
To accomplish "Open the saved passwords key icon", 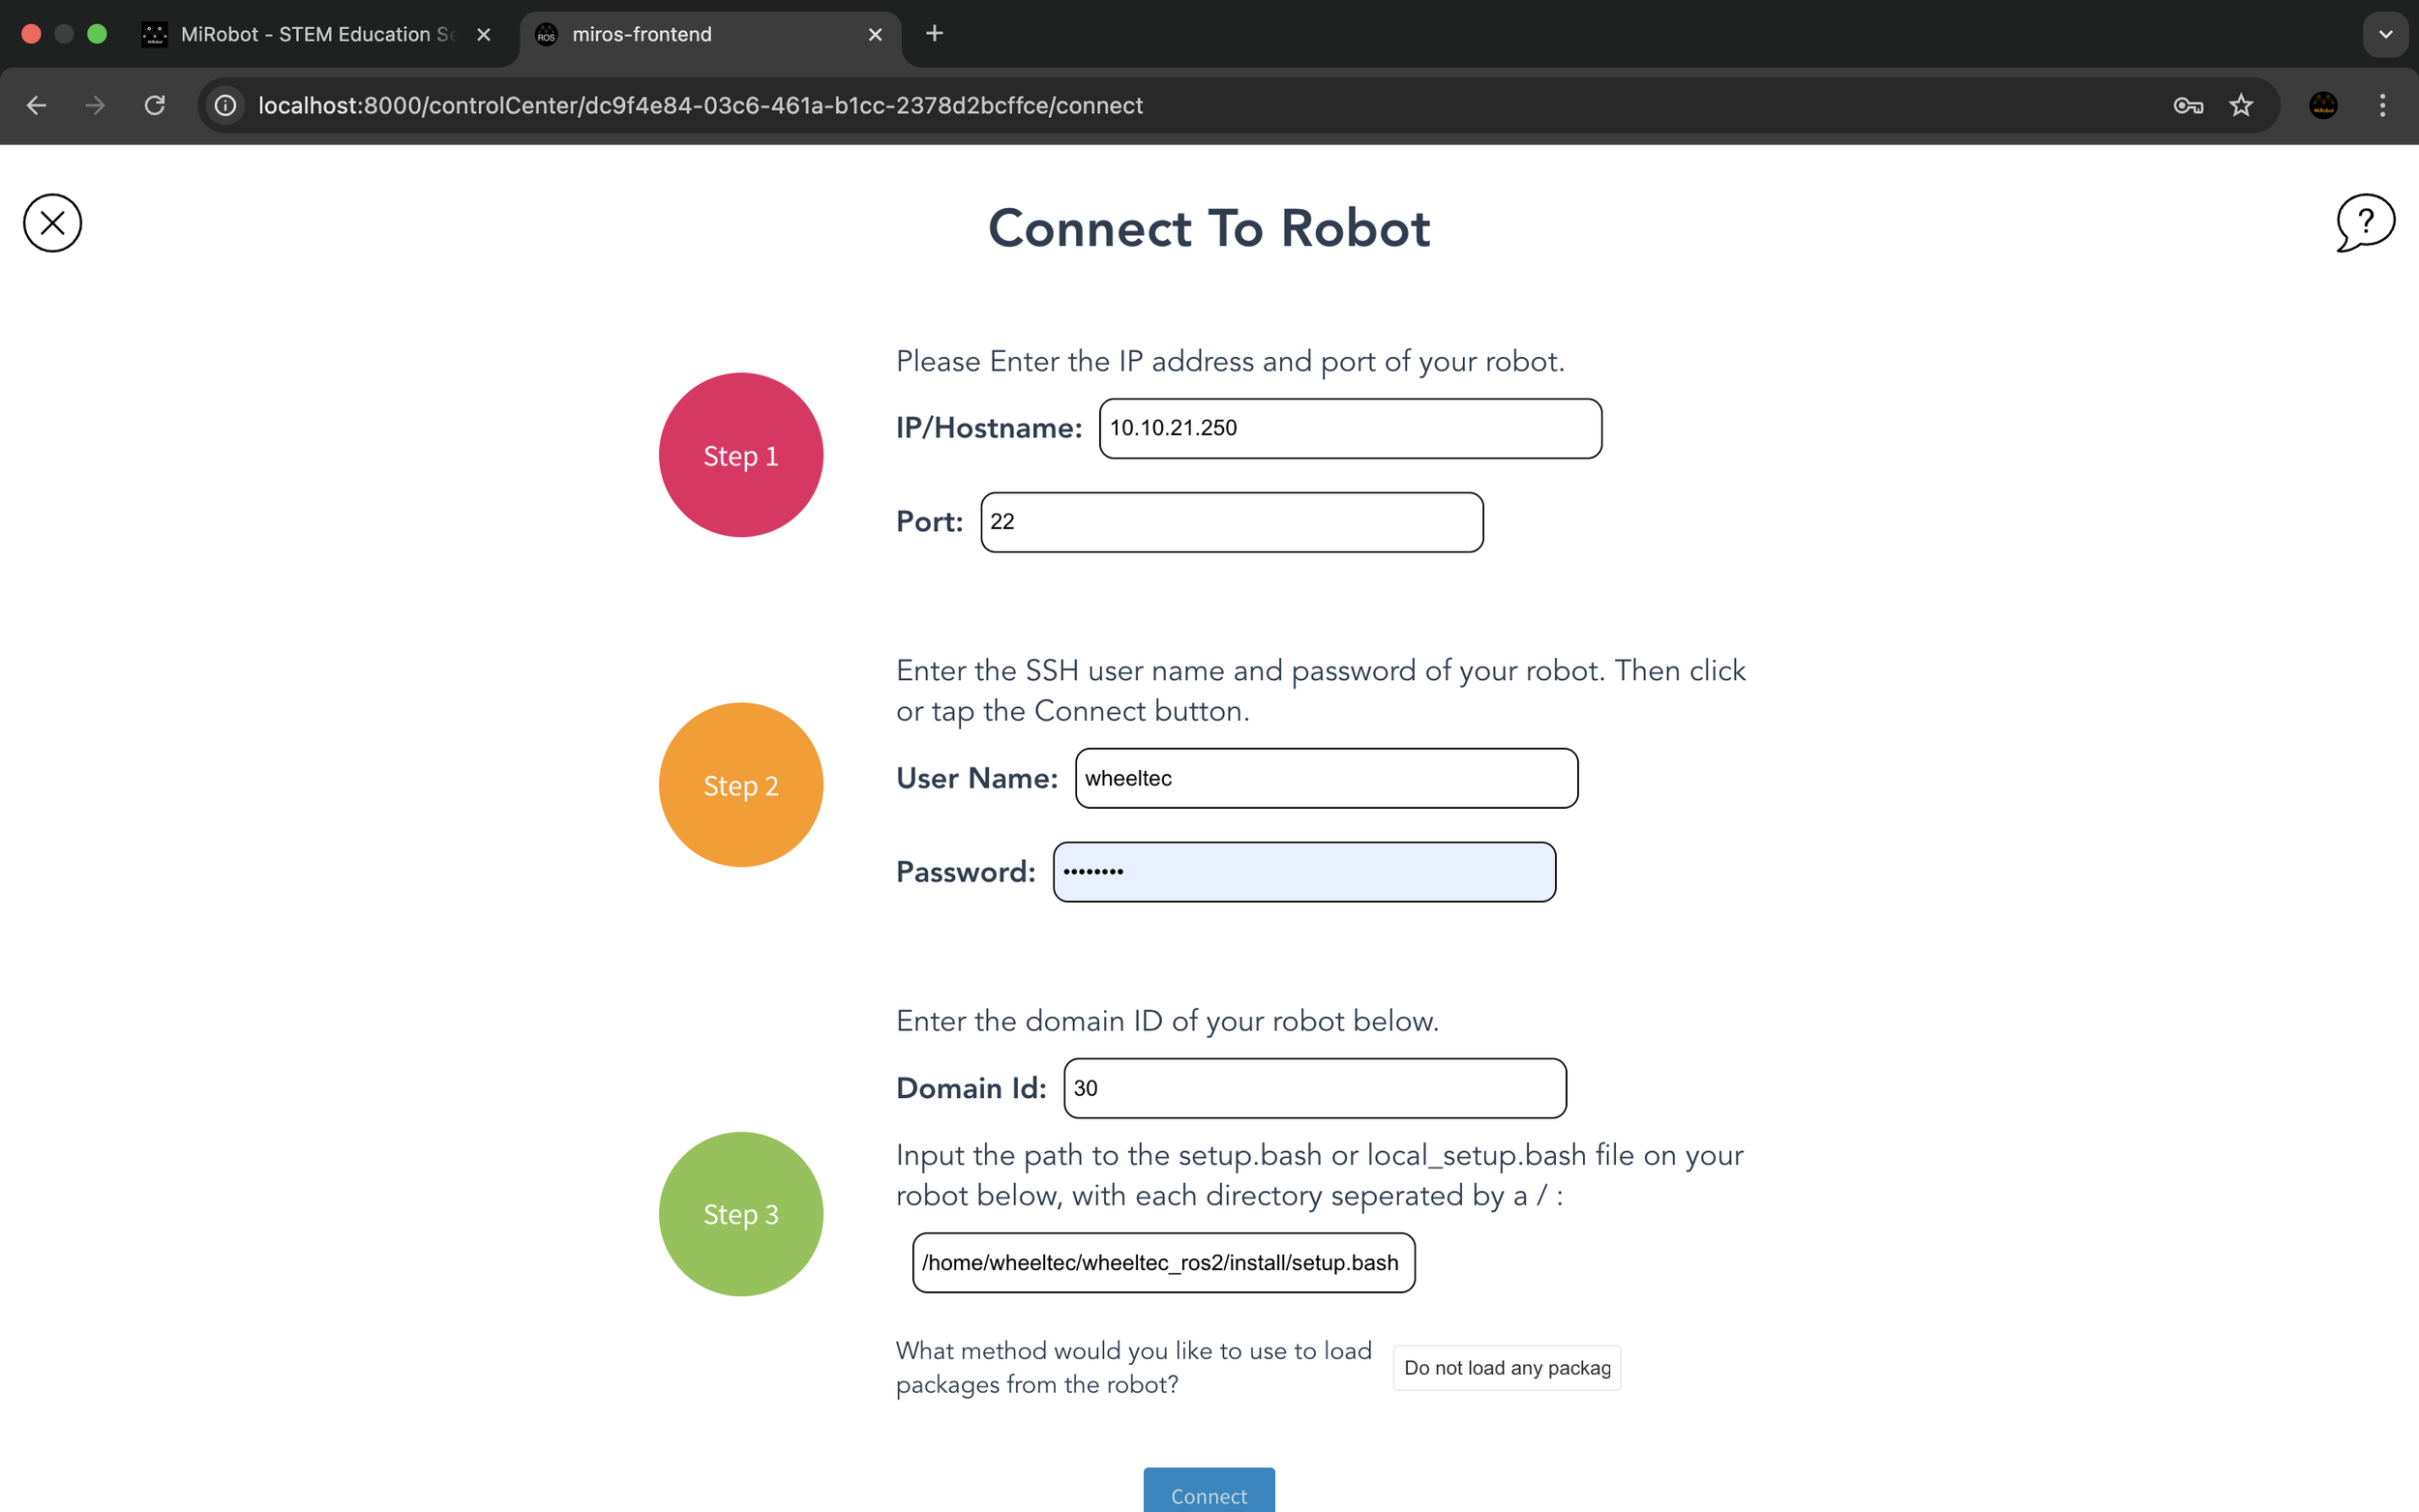I will (x=2187, y=105).
